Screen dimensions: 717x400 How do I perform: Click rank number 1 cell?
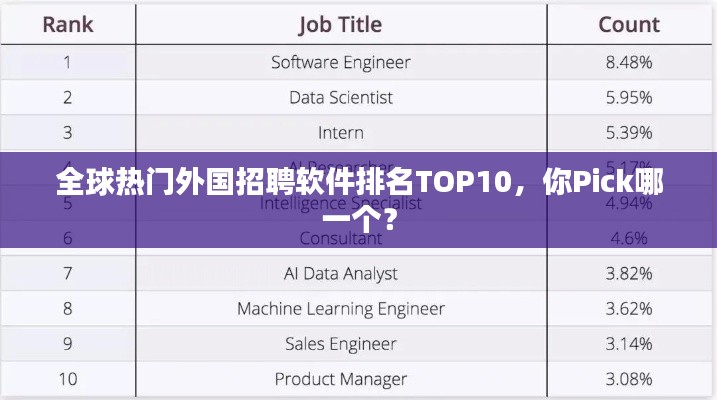pyautogui.click(x=67, y=62)
